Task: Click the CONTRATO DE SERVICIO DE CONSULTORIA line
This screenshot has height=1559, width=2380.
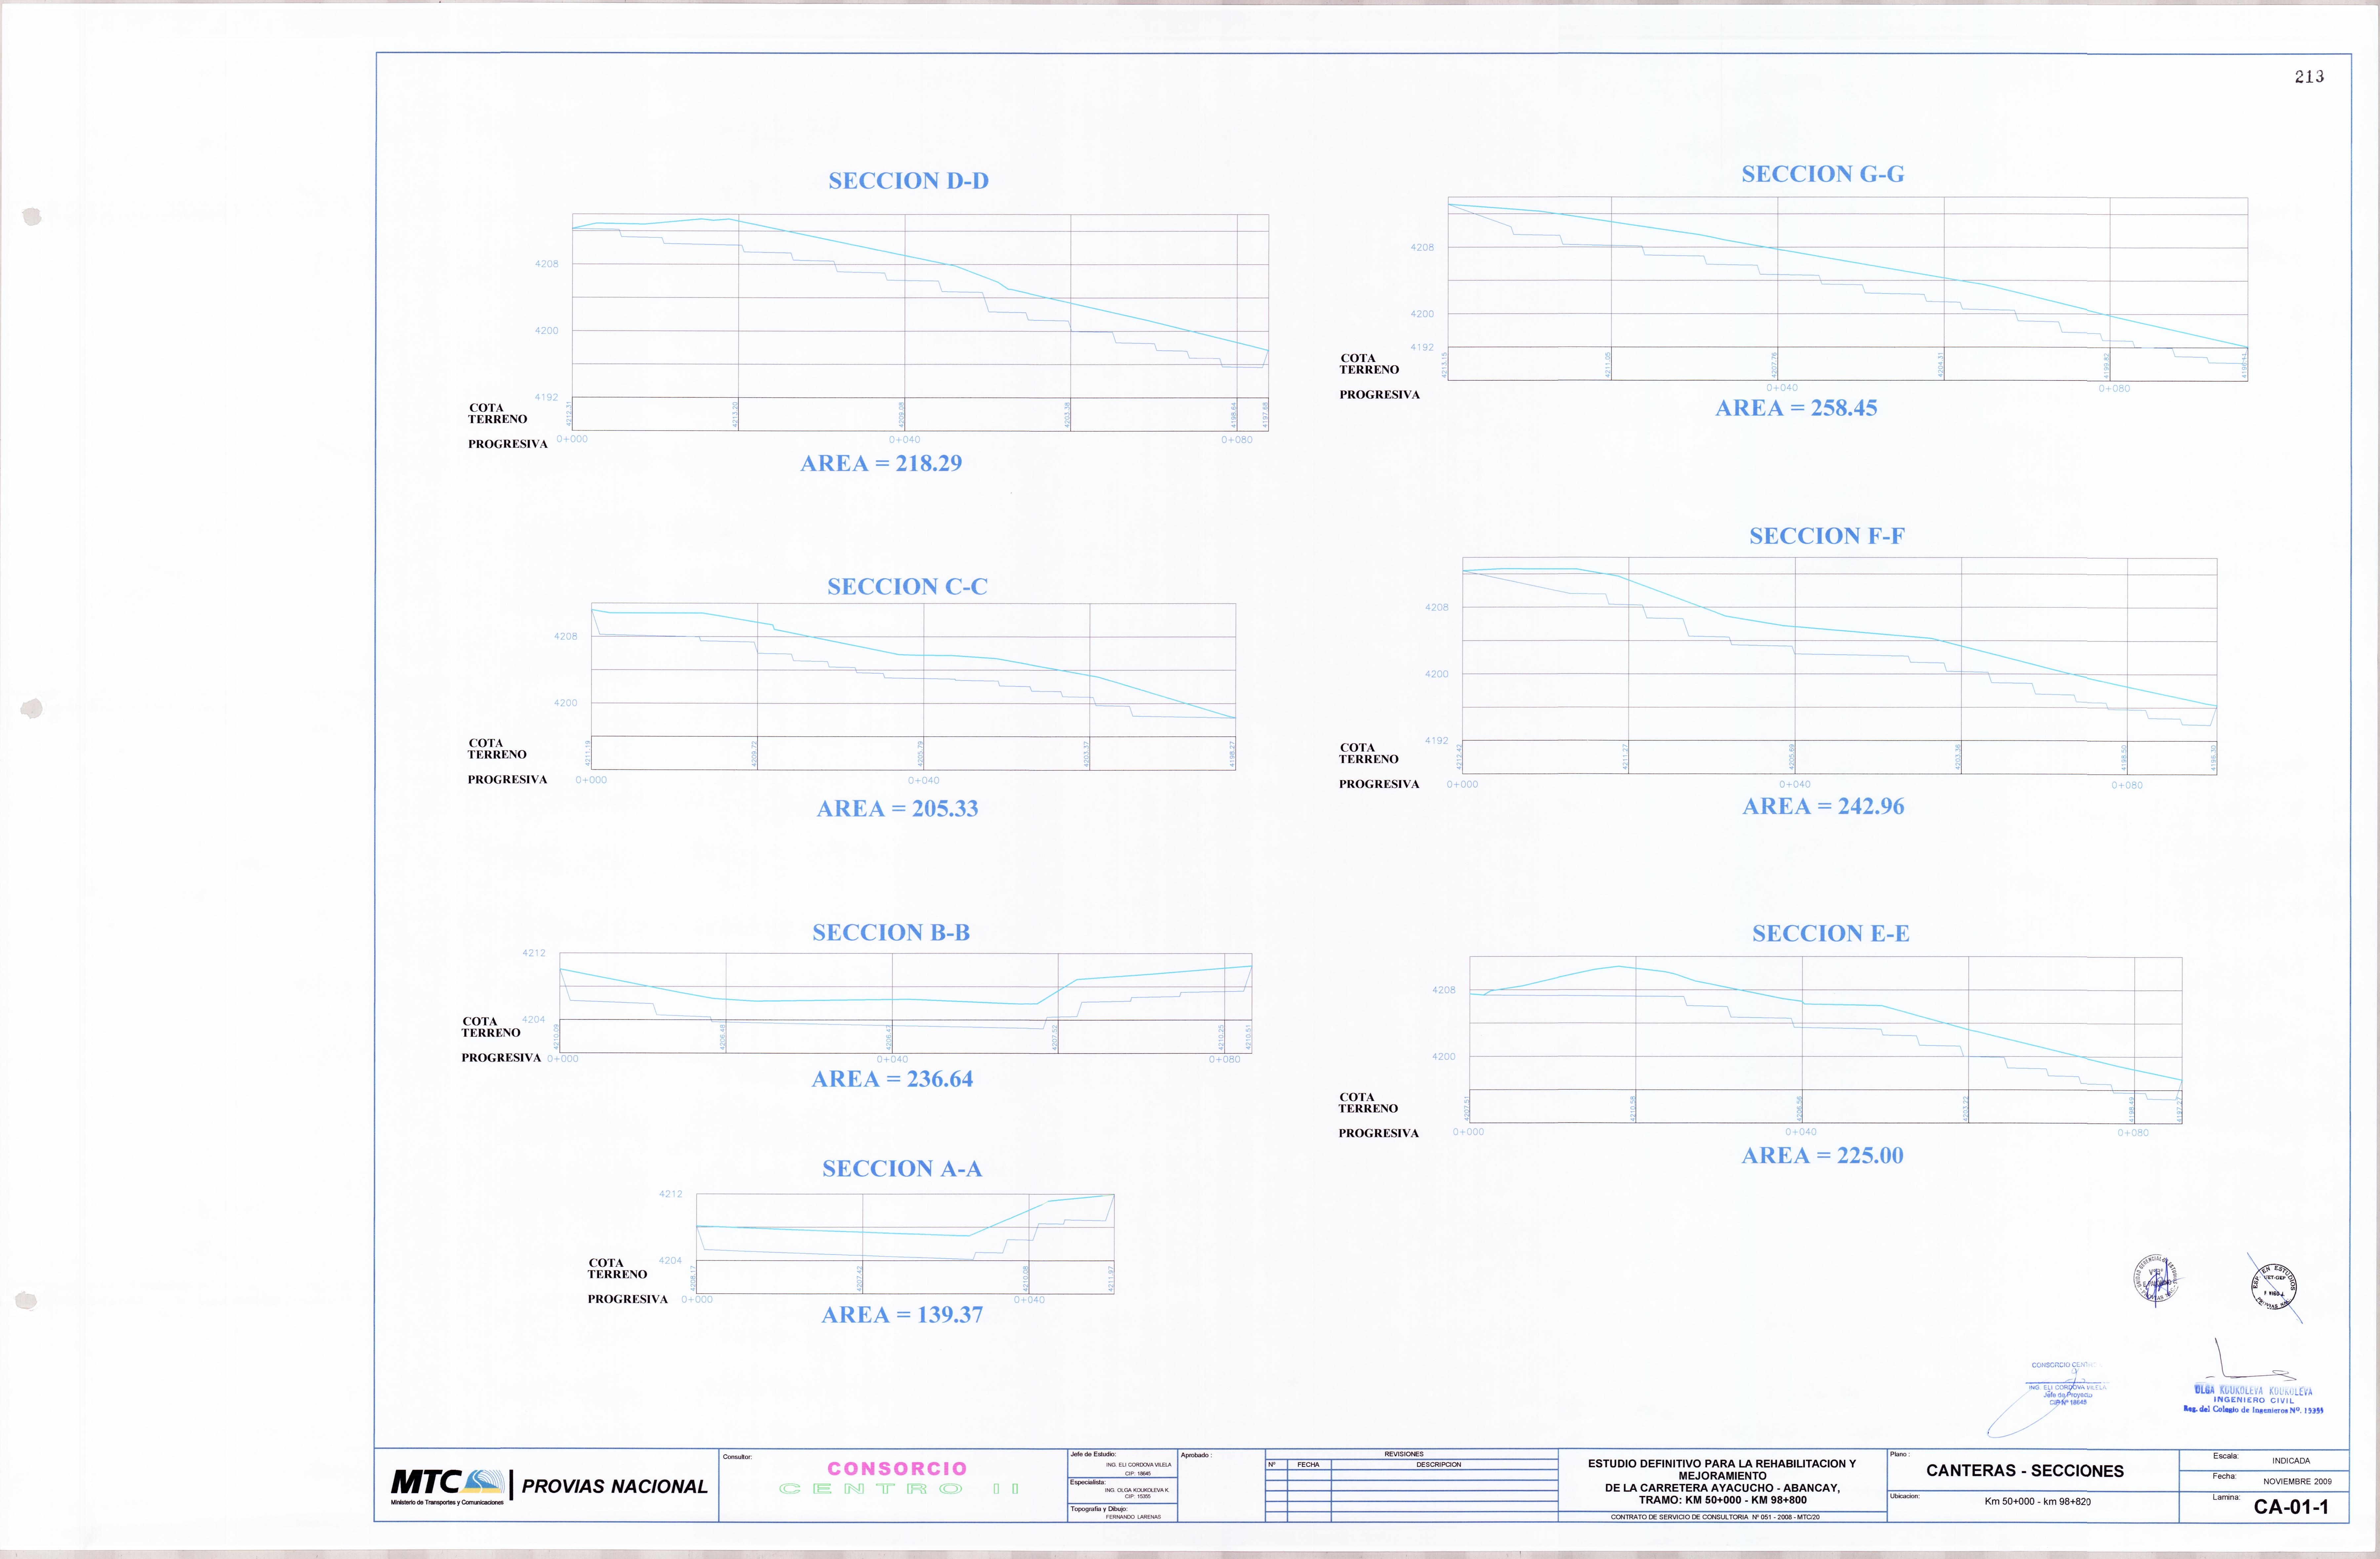Action: (x=1715, y=1517)
